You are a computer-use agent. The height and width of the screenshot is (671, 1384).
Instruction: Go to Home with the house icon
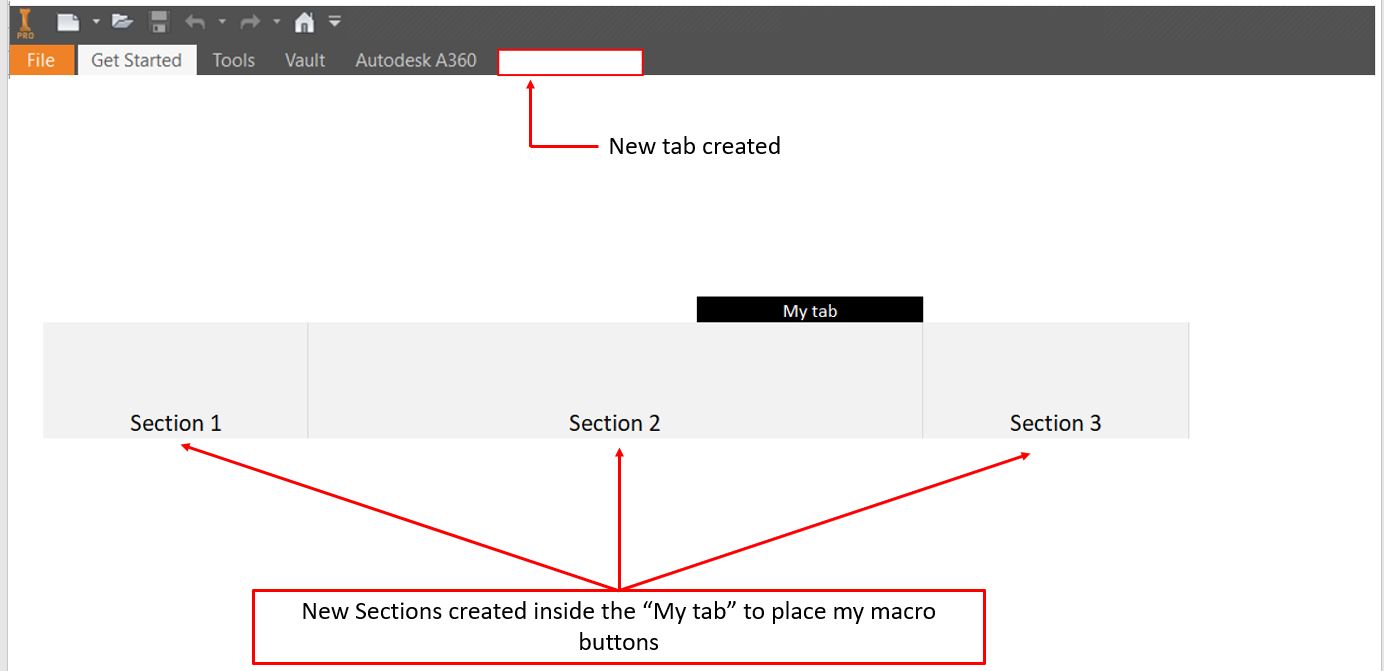pos(304,22)
